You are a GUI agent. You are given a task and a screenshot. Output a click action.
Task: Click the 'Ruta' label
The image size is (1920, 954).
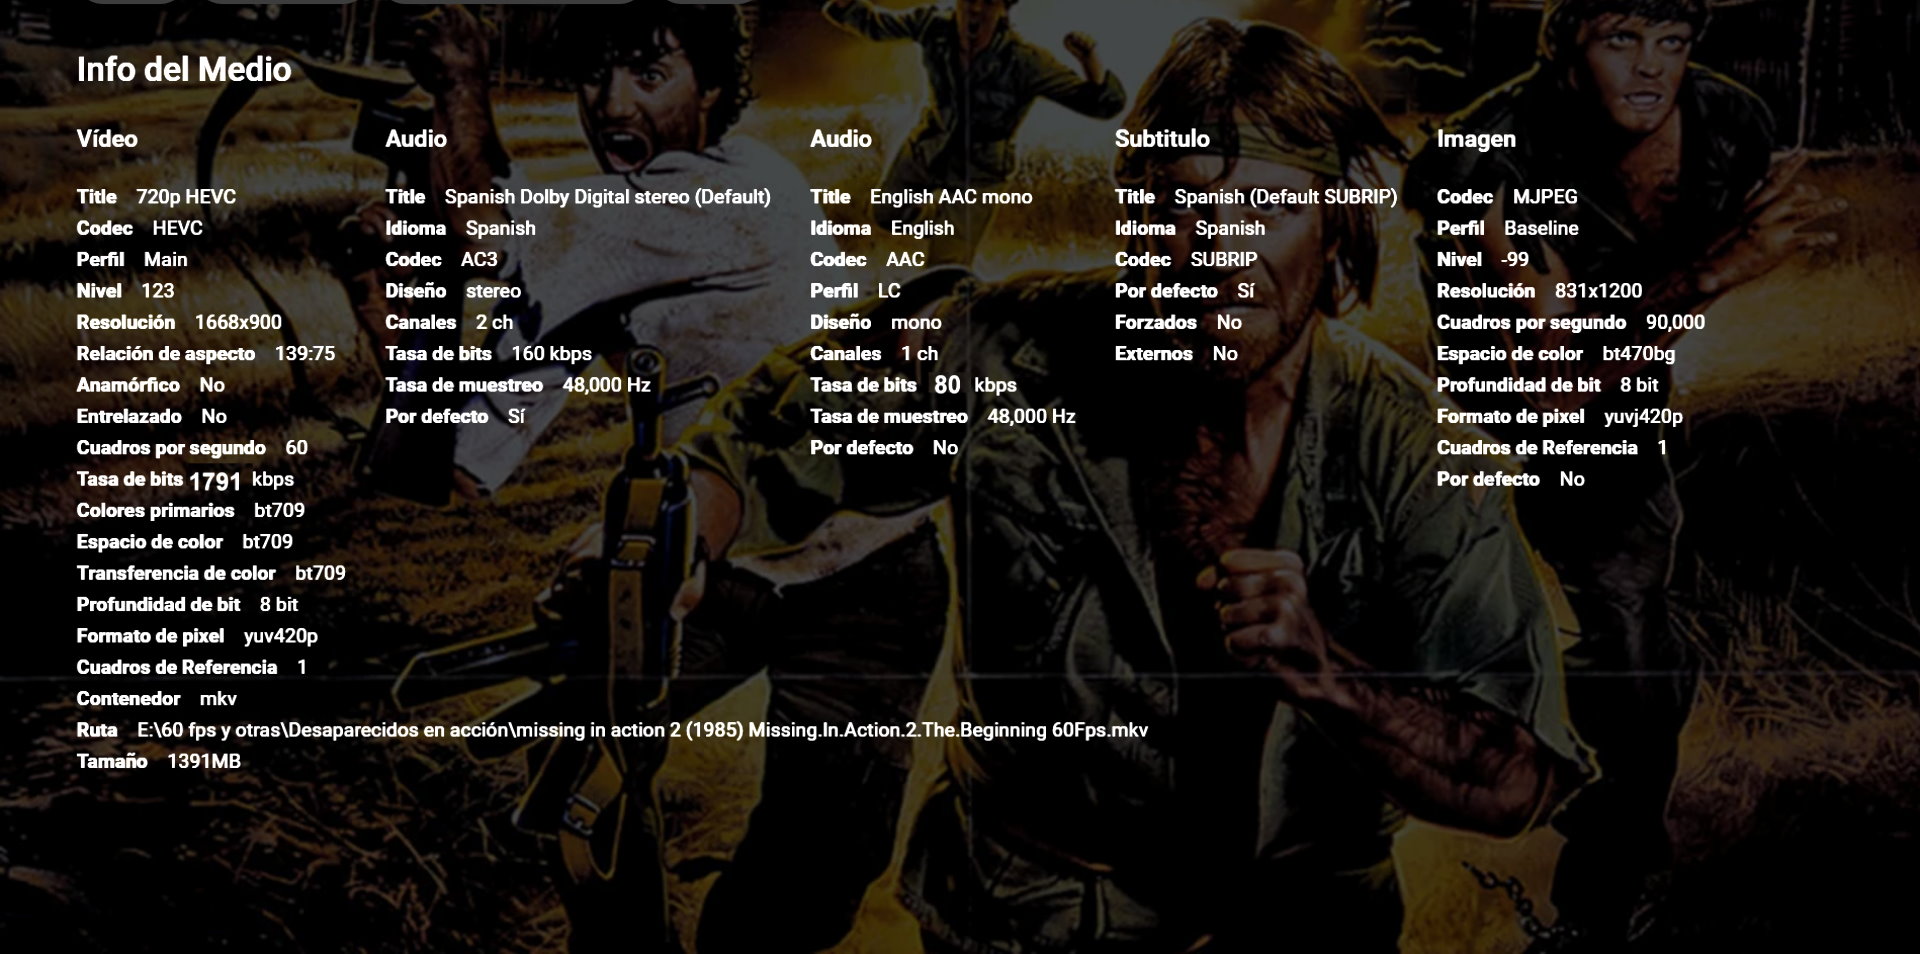97,730
